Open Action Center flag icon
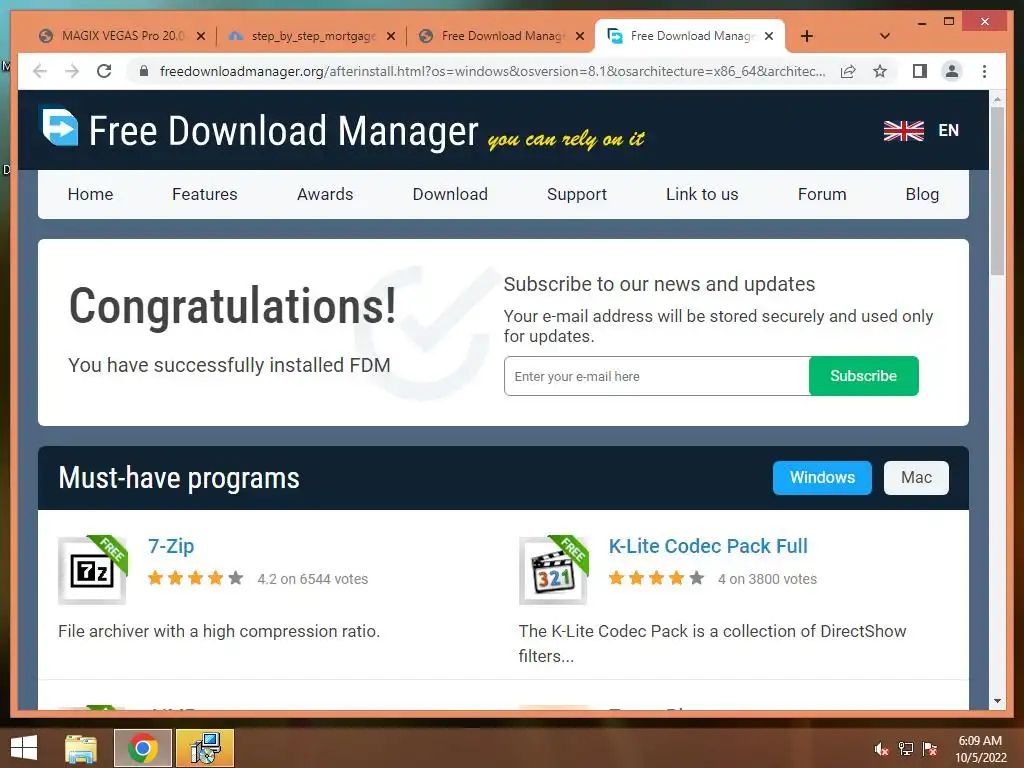1024x768 pixels. [x=930, y=749]
